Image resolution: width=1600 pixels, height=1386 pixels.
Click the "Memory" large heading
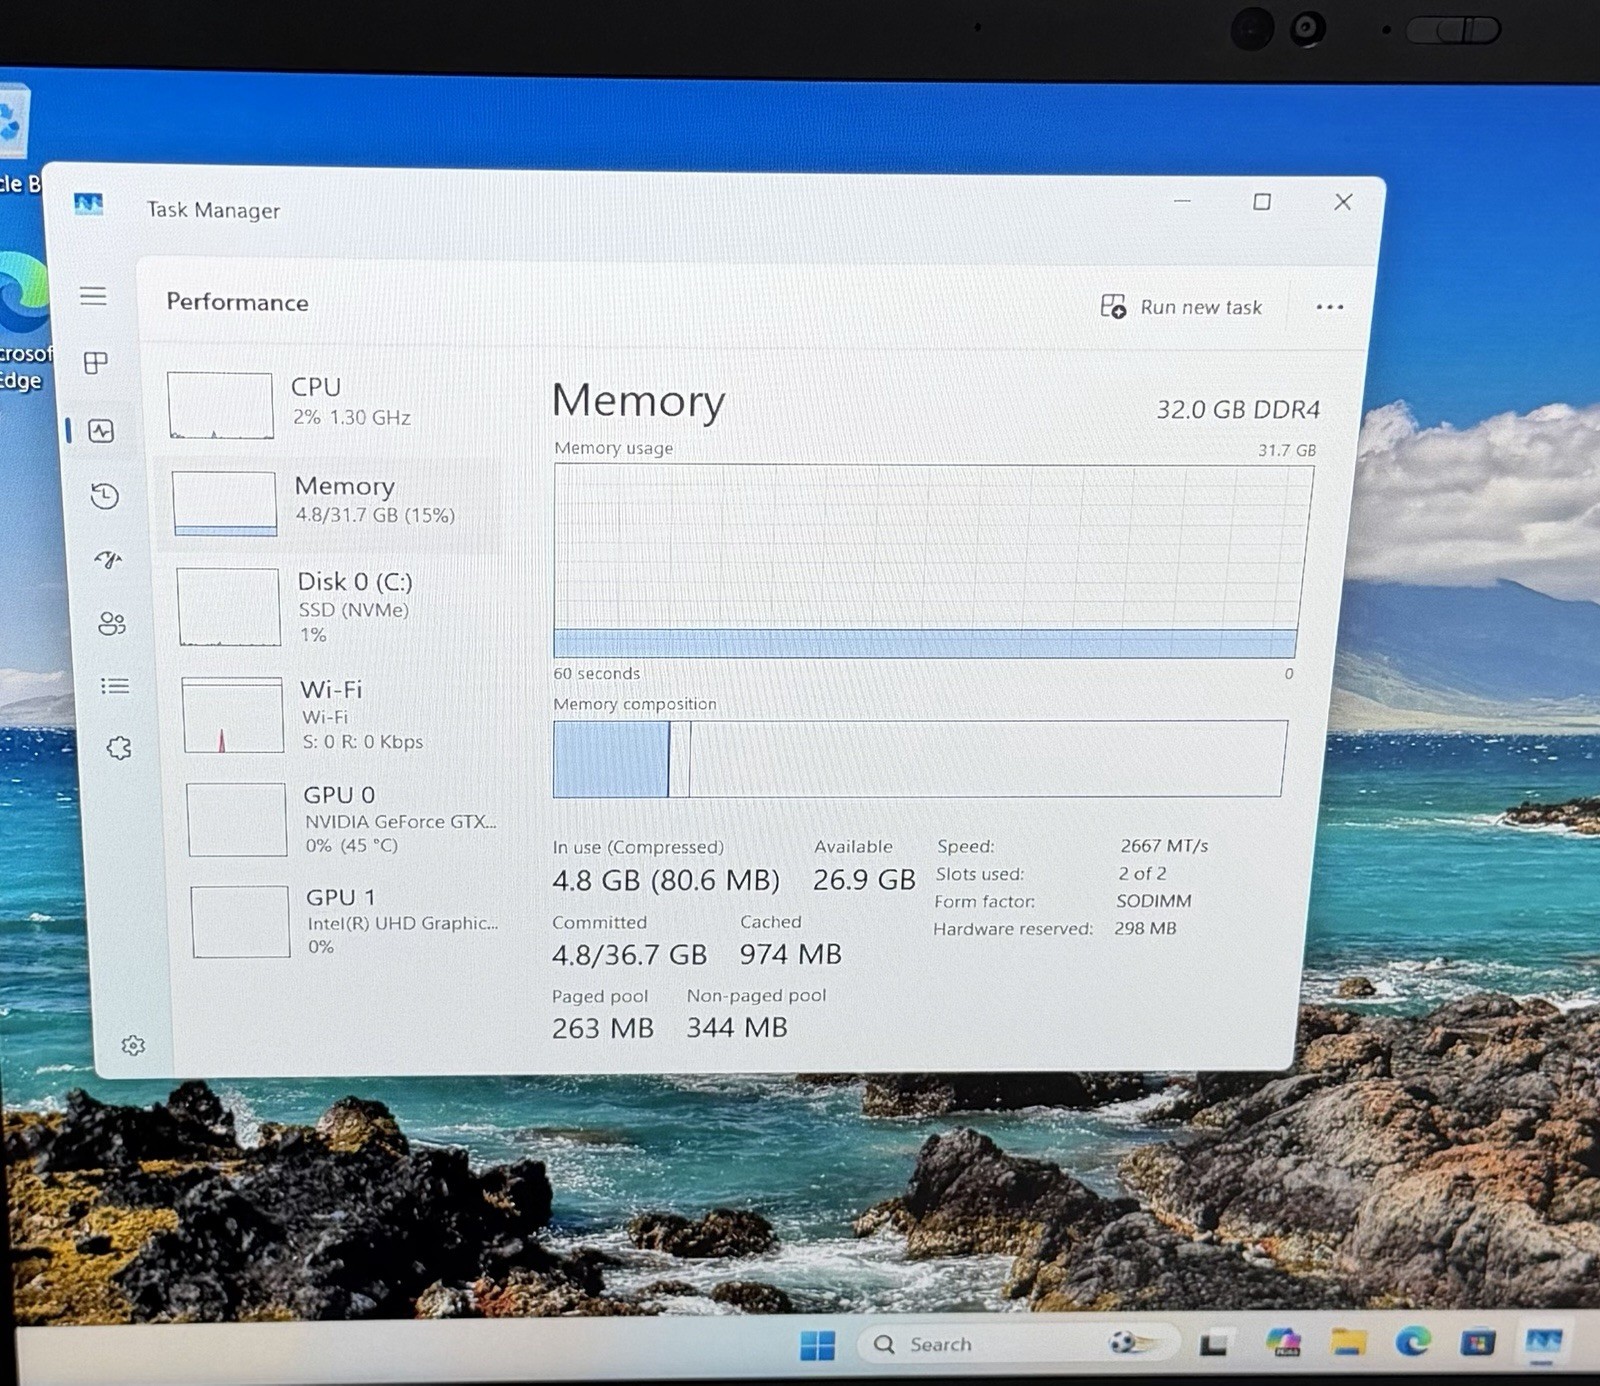(x=639, y=401)
